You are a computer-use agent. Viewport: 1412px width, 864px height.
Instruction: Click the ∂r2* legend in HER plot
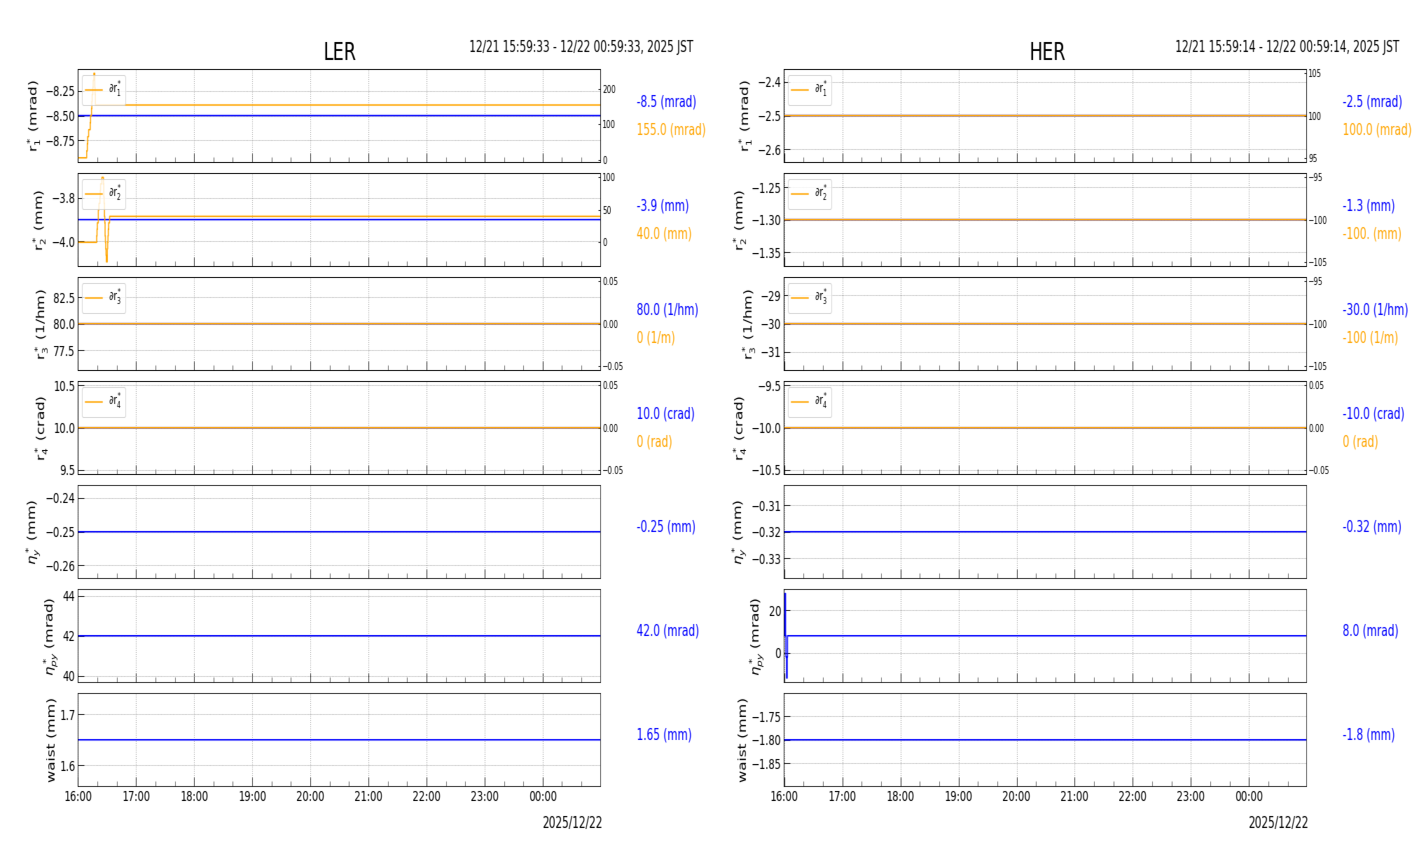pos(809,193)
